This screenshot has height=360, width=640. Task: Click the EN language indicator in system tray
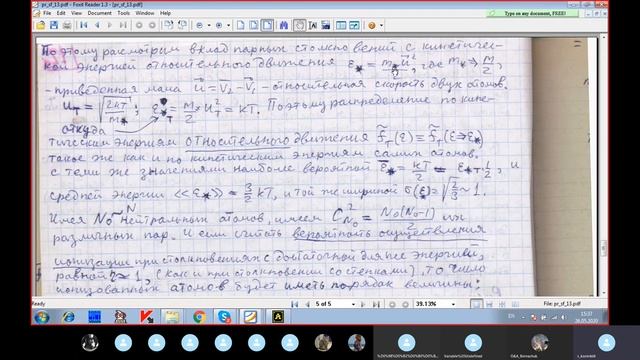pos(511,316)
